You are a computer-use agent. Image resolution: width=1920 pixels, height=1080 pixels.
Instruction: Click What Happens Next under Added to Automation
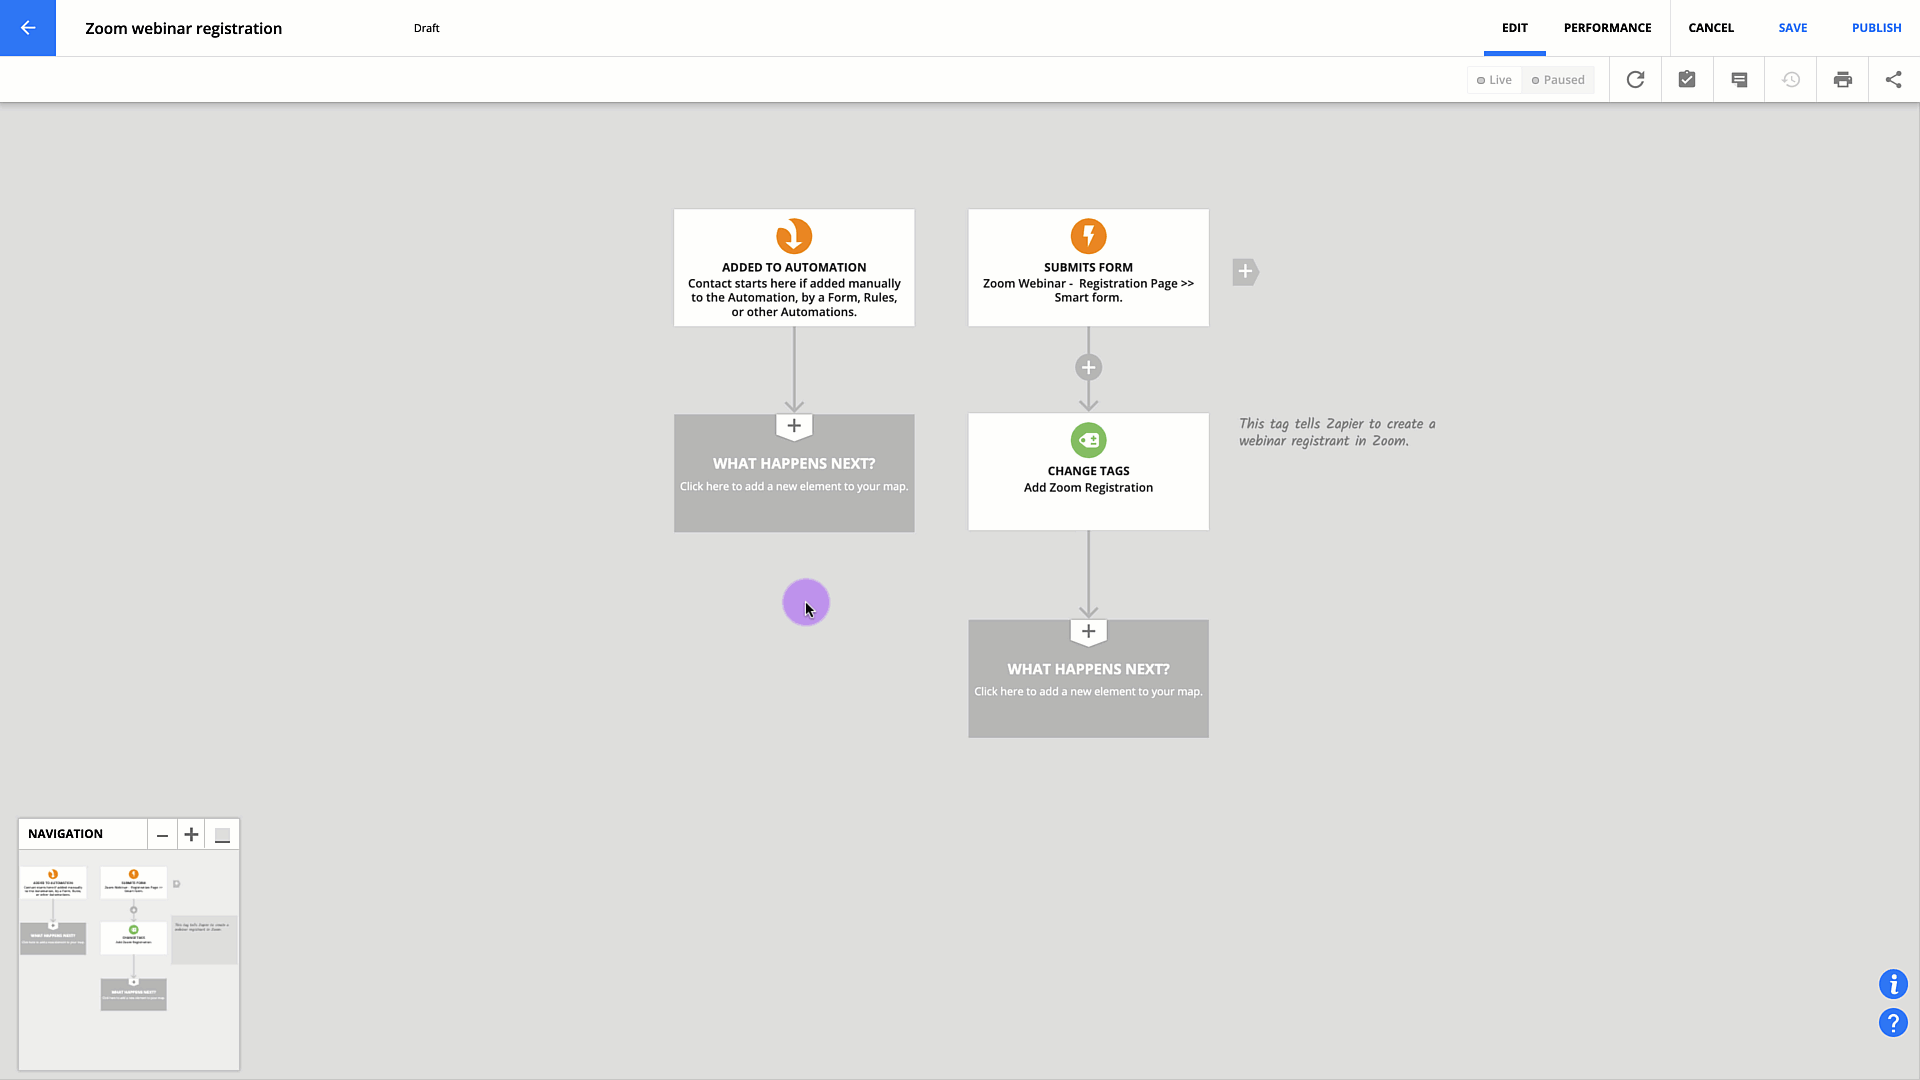point(794,473)
